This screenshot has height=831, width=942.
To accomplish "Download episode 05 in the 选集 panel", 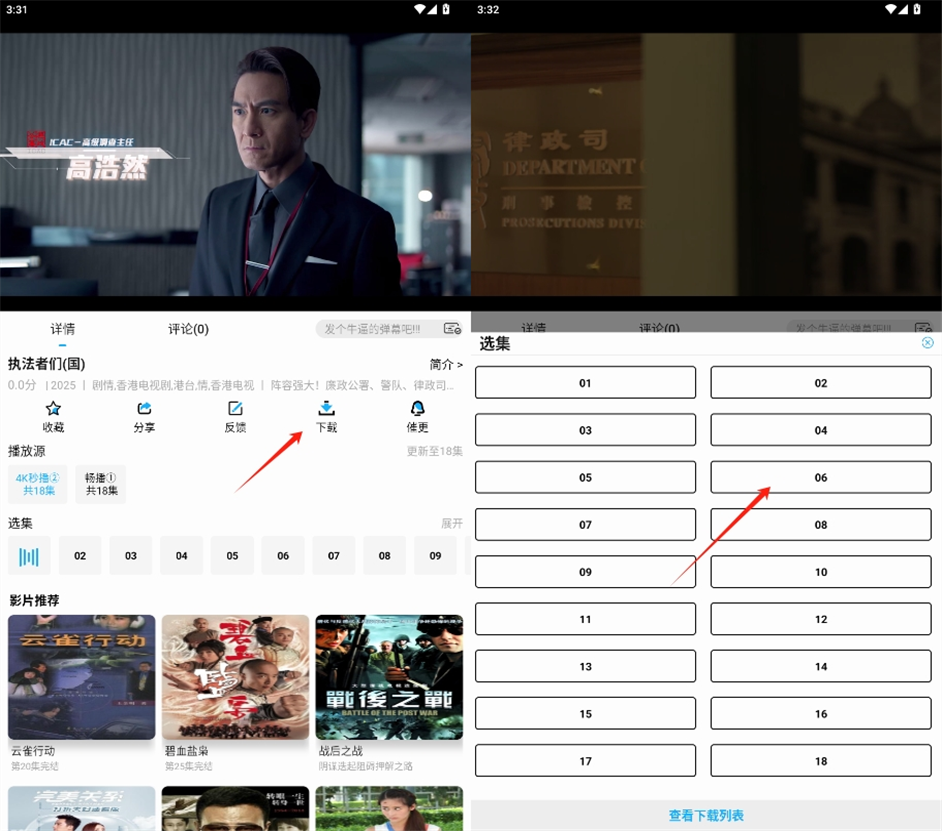I will pyautogui.click(x=586, y=477).
